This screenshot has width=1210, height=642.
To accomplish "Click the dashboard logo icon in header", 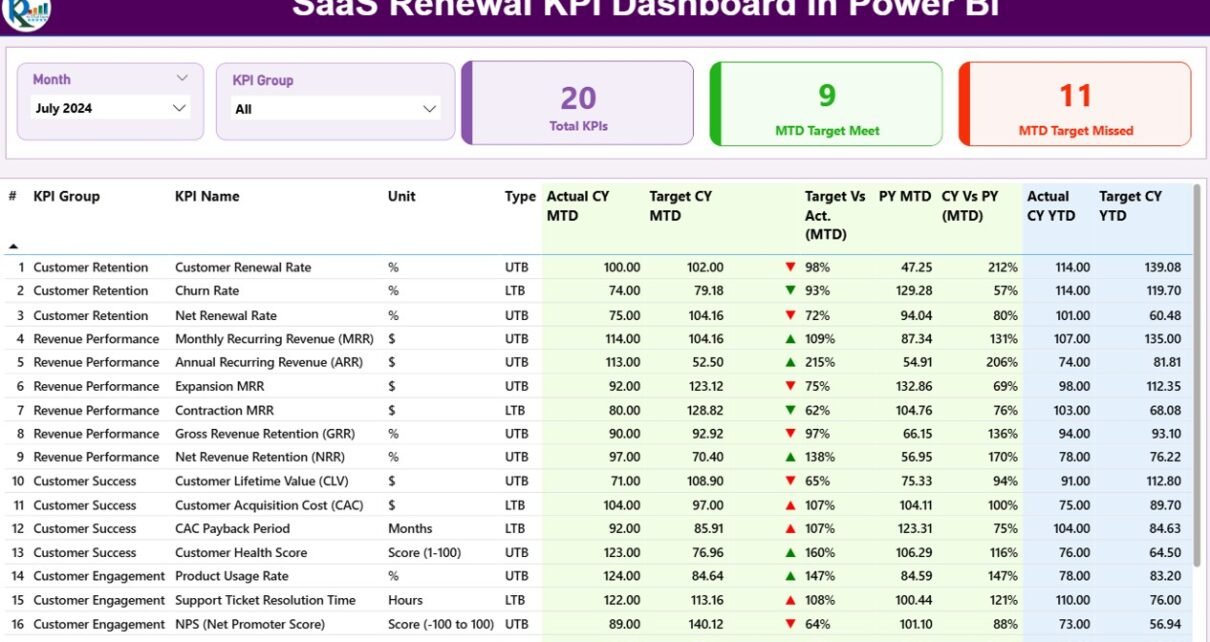I will point(27,12).
